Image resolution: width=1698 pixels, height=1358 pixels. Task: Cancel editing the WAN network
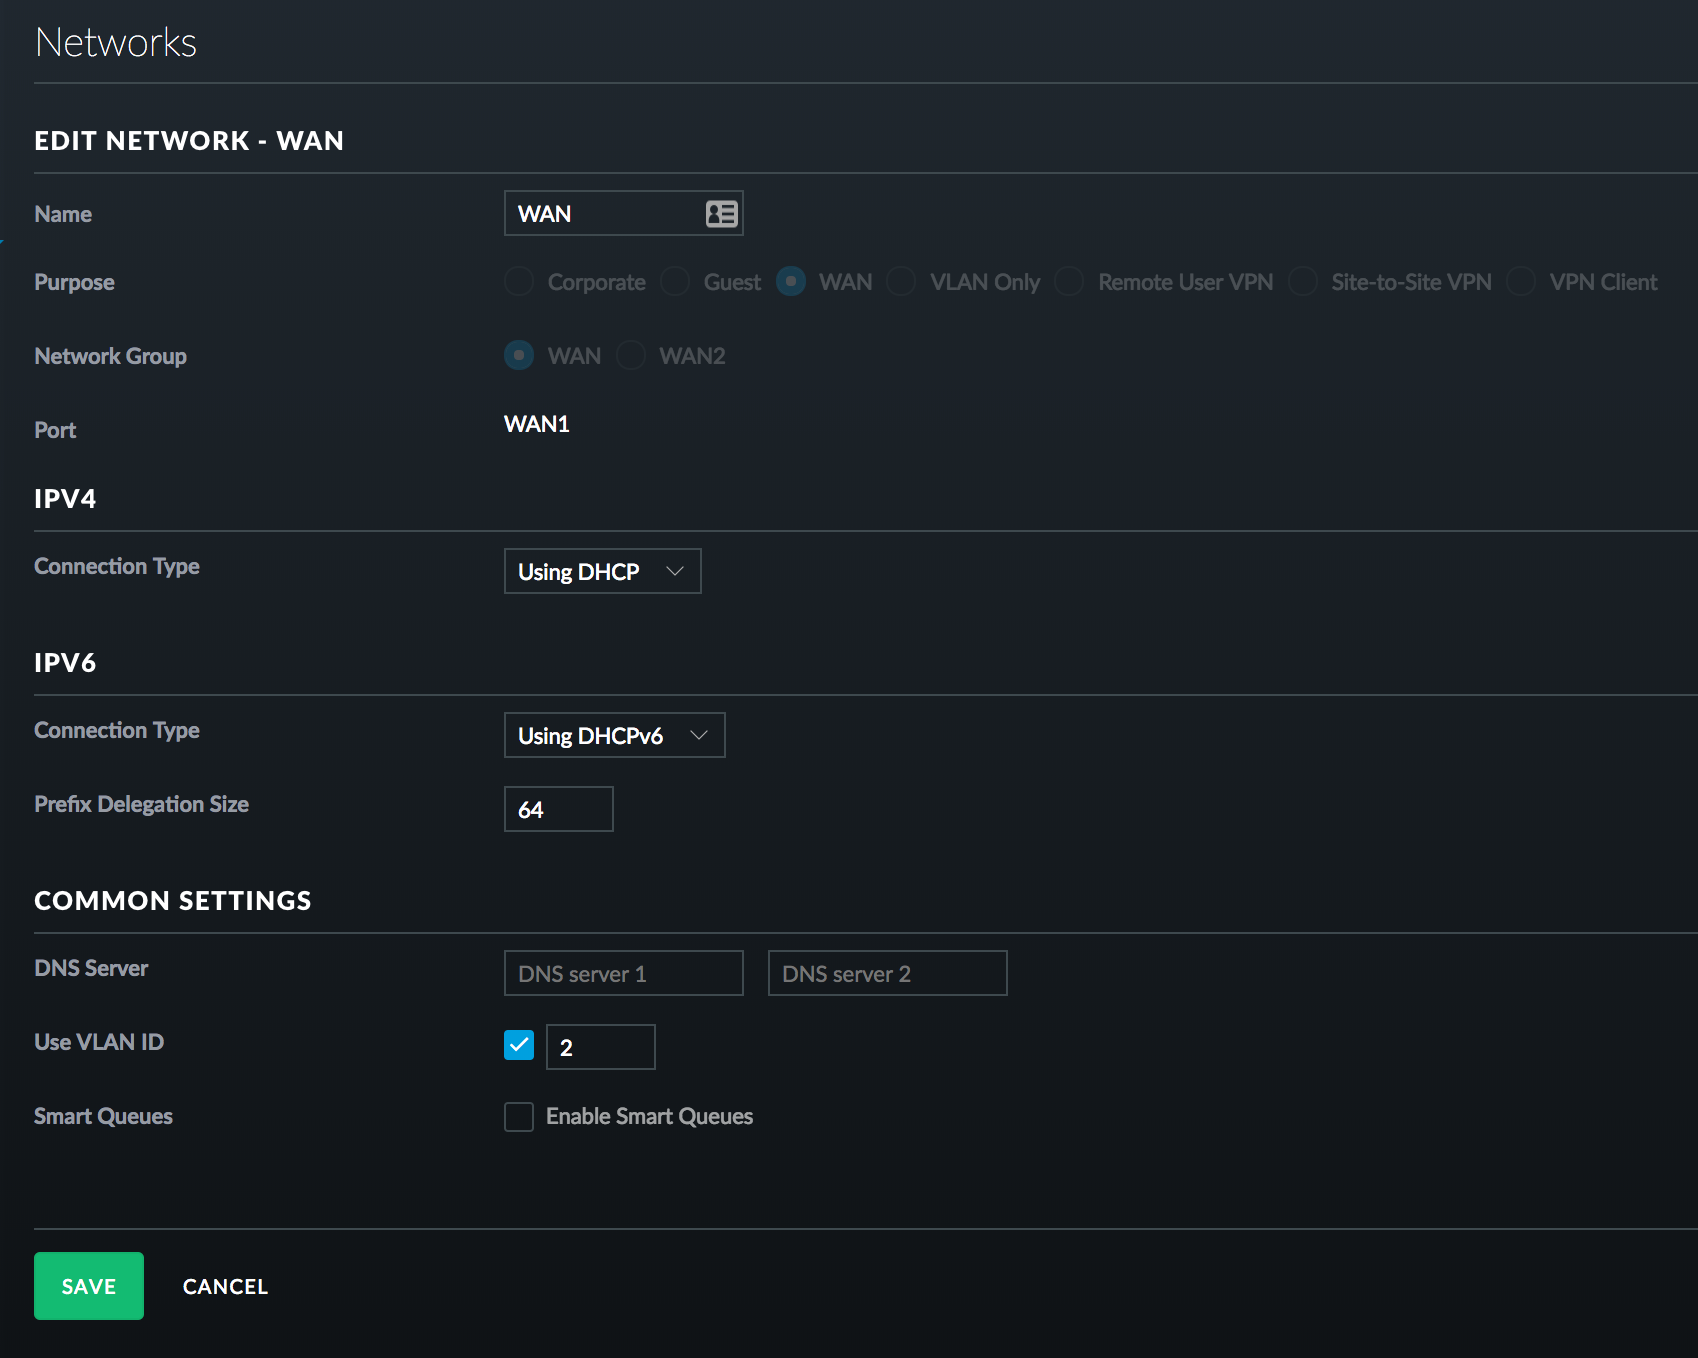tap(225, 1286)
